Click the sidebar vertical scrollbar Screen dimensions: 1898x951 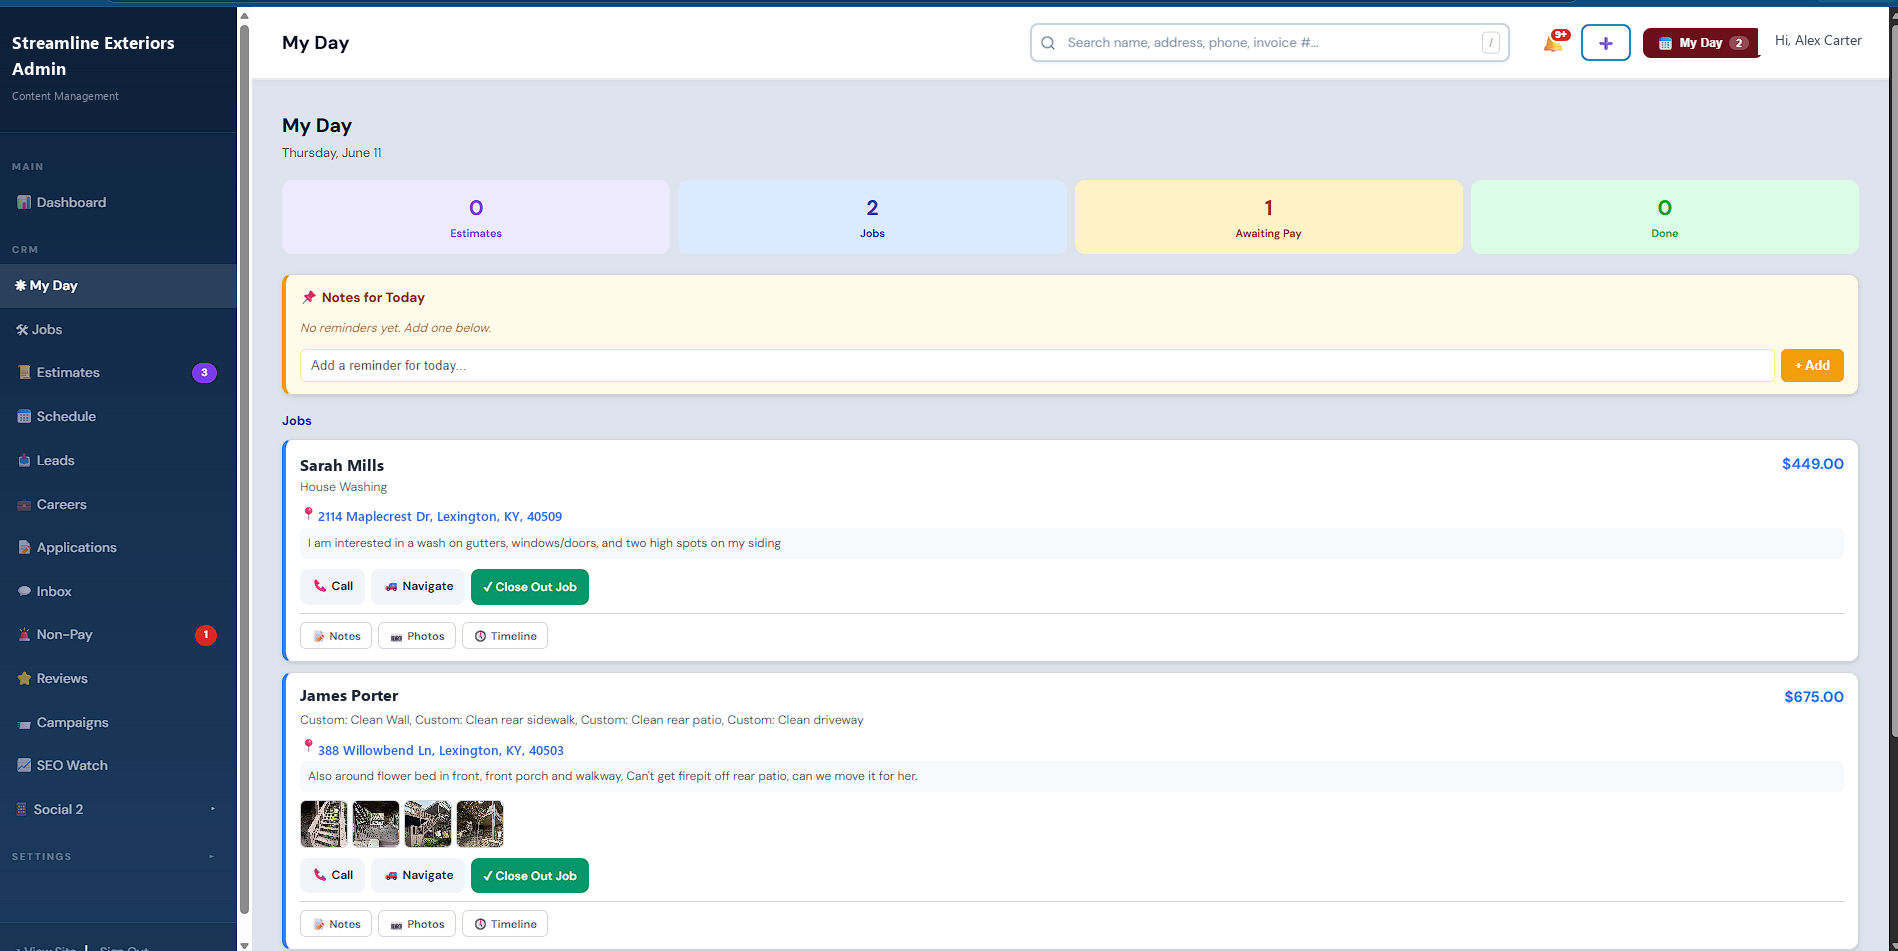click(x=244, y=468)
